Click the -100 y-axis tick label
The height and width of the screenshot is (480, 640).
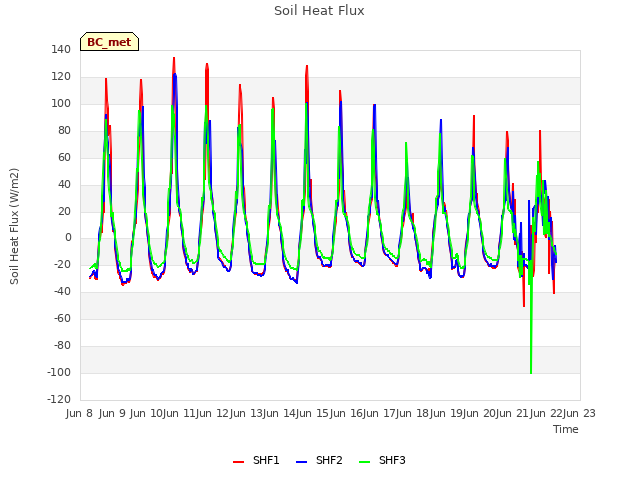pyautogui.click(x=59, y=373)
